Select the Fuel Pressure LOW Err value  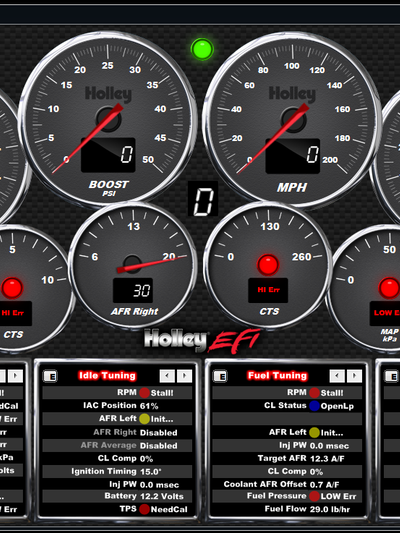338,496
